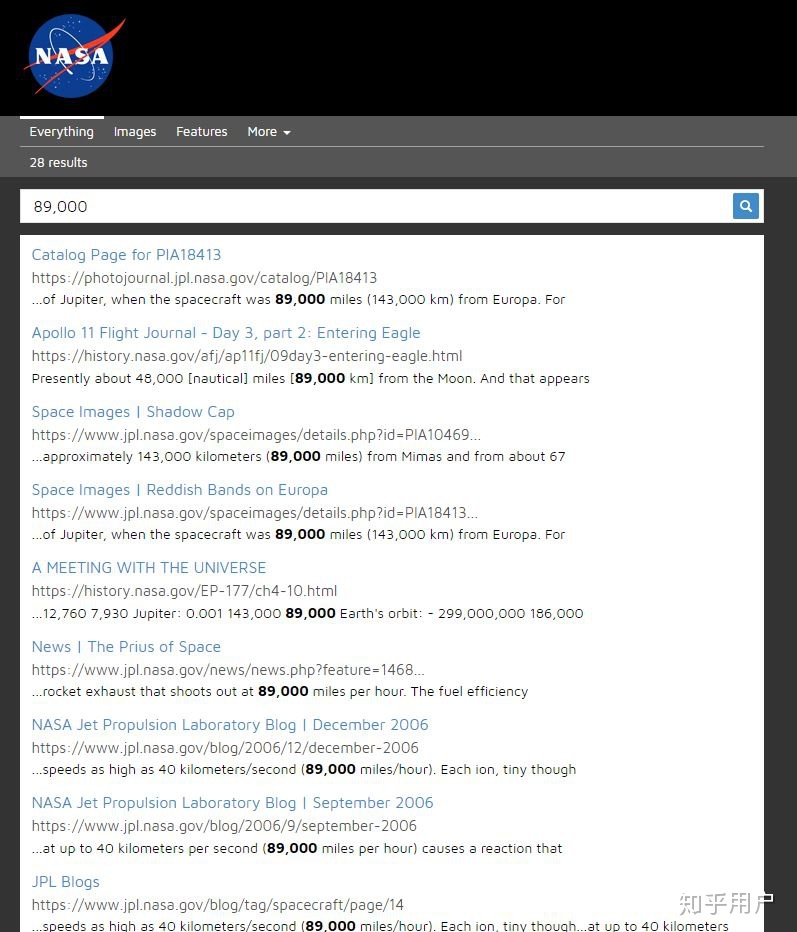
Task: Click the '28 results' count text
Action: click(58, 162)
